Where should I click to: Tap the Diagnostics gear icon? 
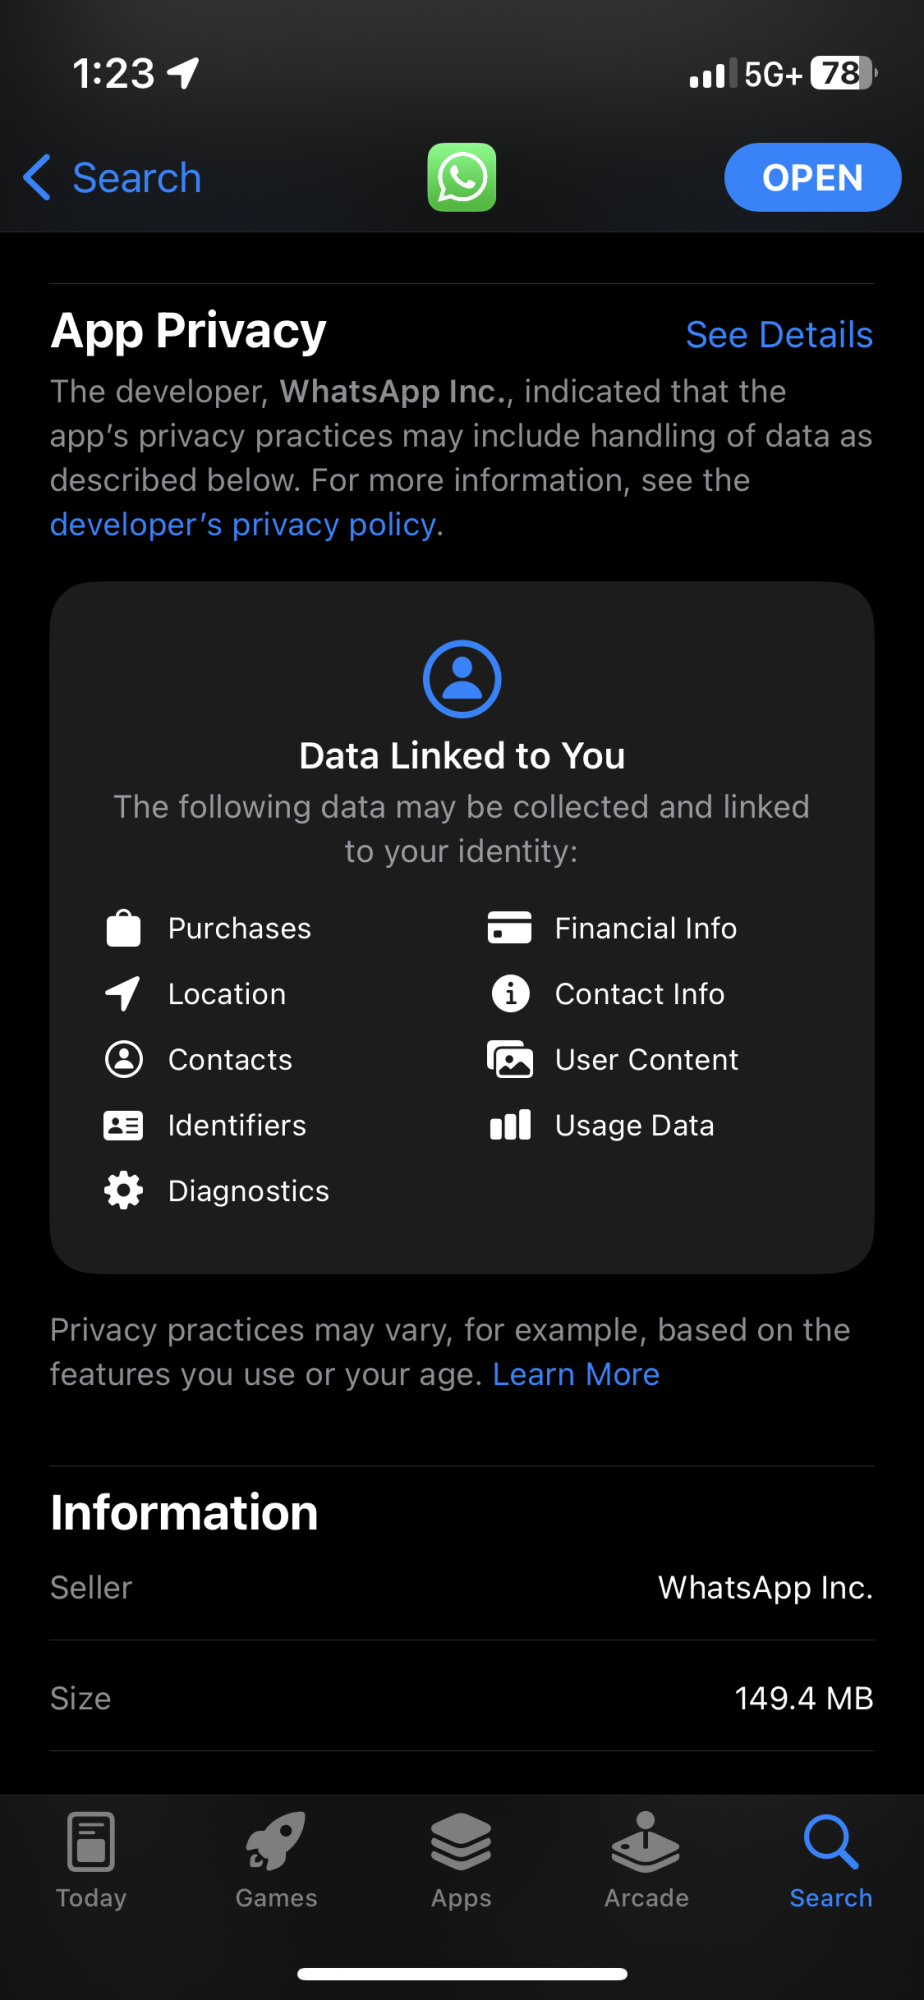click(x=123, y=1191)
